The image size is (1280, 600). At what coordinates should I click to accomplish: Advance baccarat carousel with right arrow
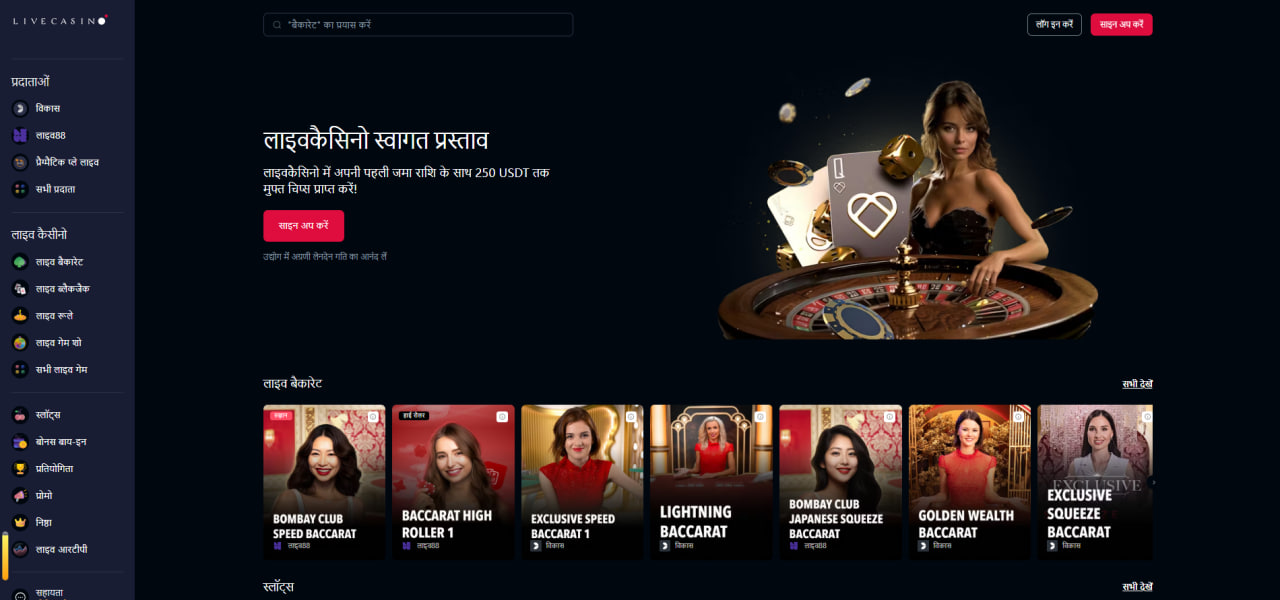coord(1151,483)
